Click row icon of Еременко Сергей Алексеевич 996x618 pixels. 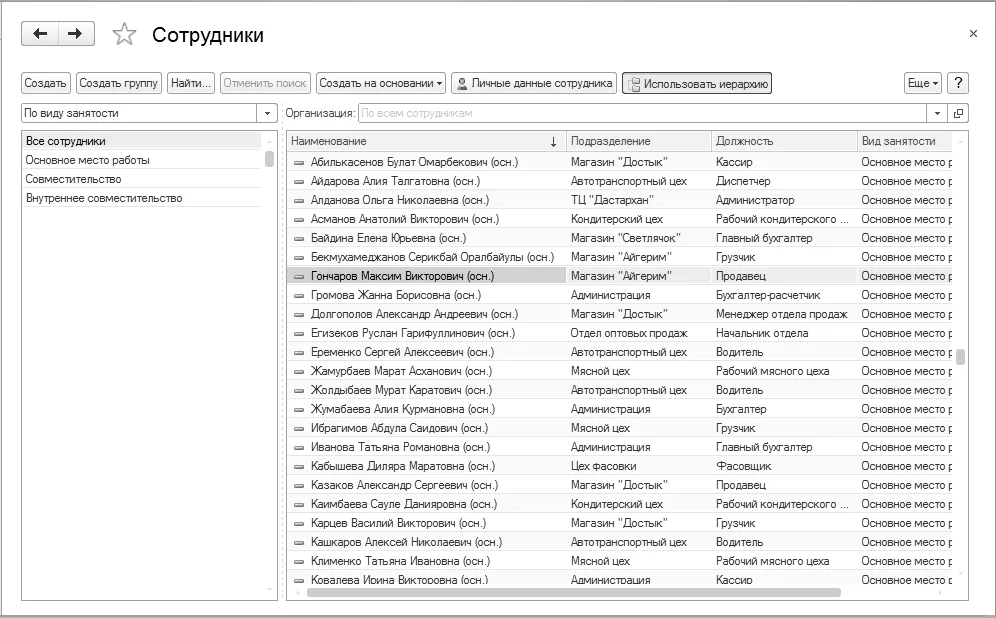pos(299,353)
